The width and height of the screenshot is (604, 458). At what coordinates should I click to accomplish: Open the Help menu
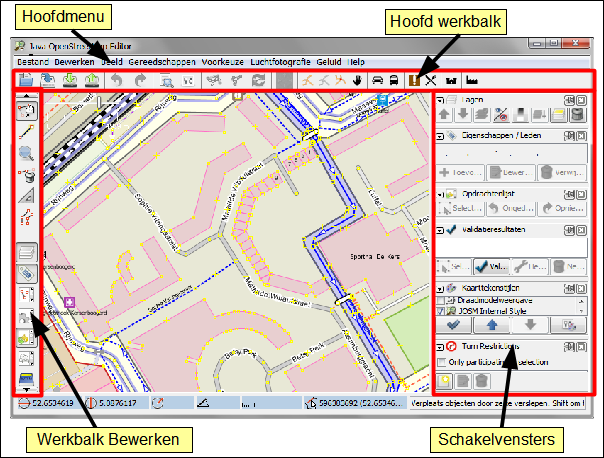pos(356,62)
